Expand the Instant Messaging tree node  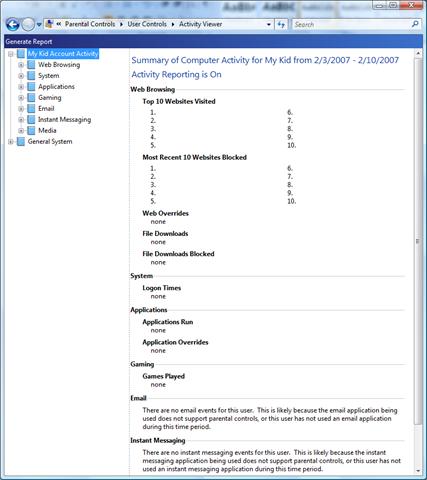pyautogui.click(x=21, y=120)
